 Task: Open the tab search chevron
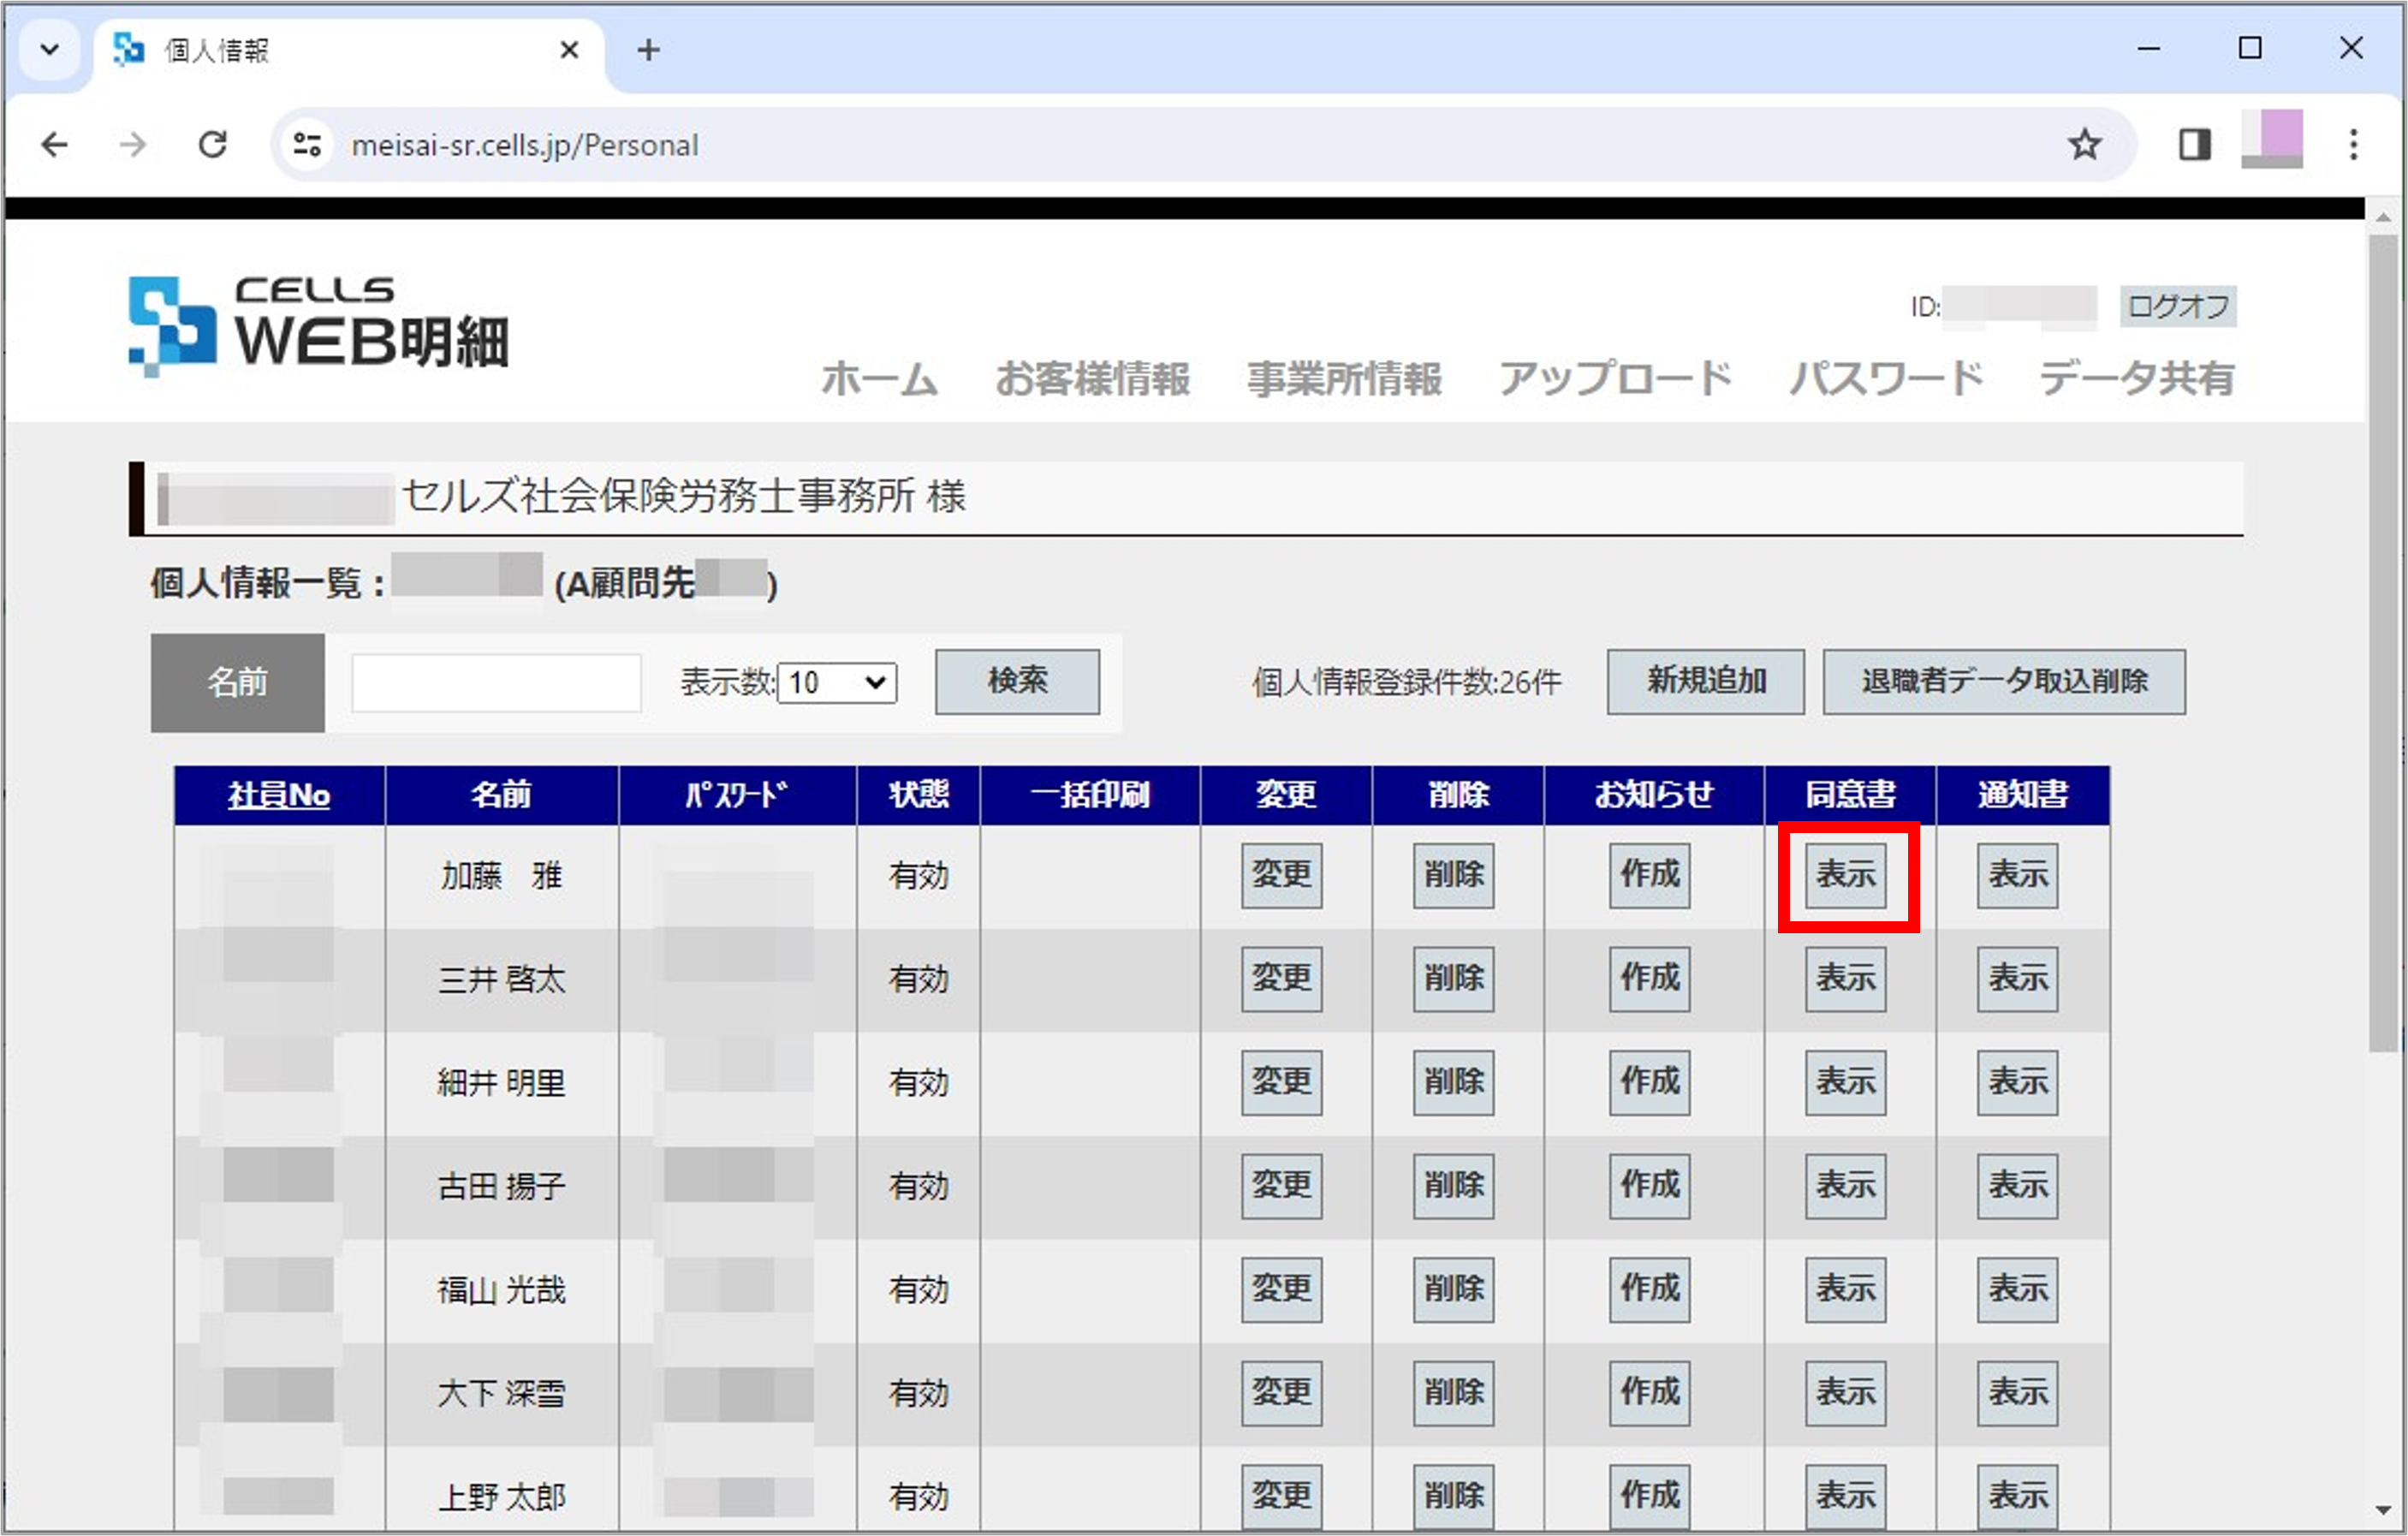pos(49,49)
